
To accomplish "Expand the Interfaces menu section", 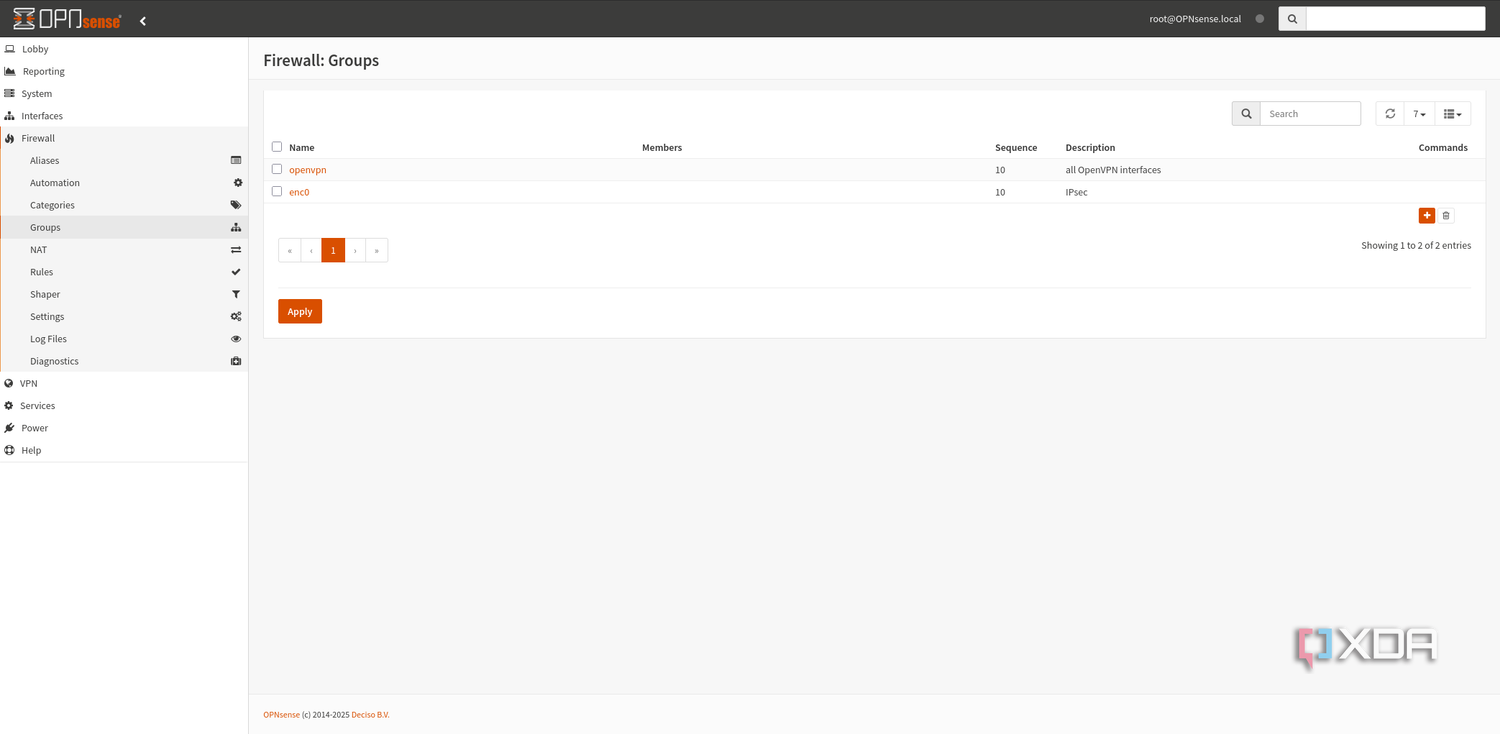I will pyautogui.click(x=124, y=116).
